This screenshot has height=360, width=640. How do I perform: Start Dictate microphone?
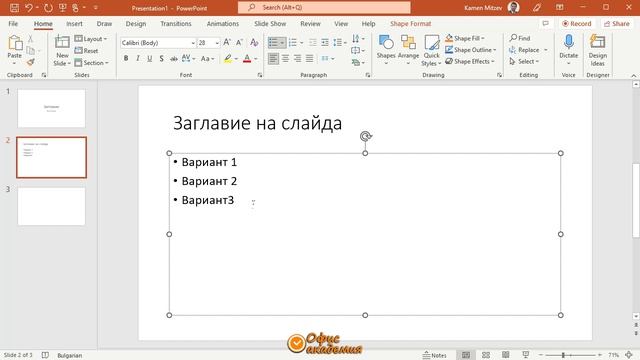click(569, 50)
